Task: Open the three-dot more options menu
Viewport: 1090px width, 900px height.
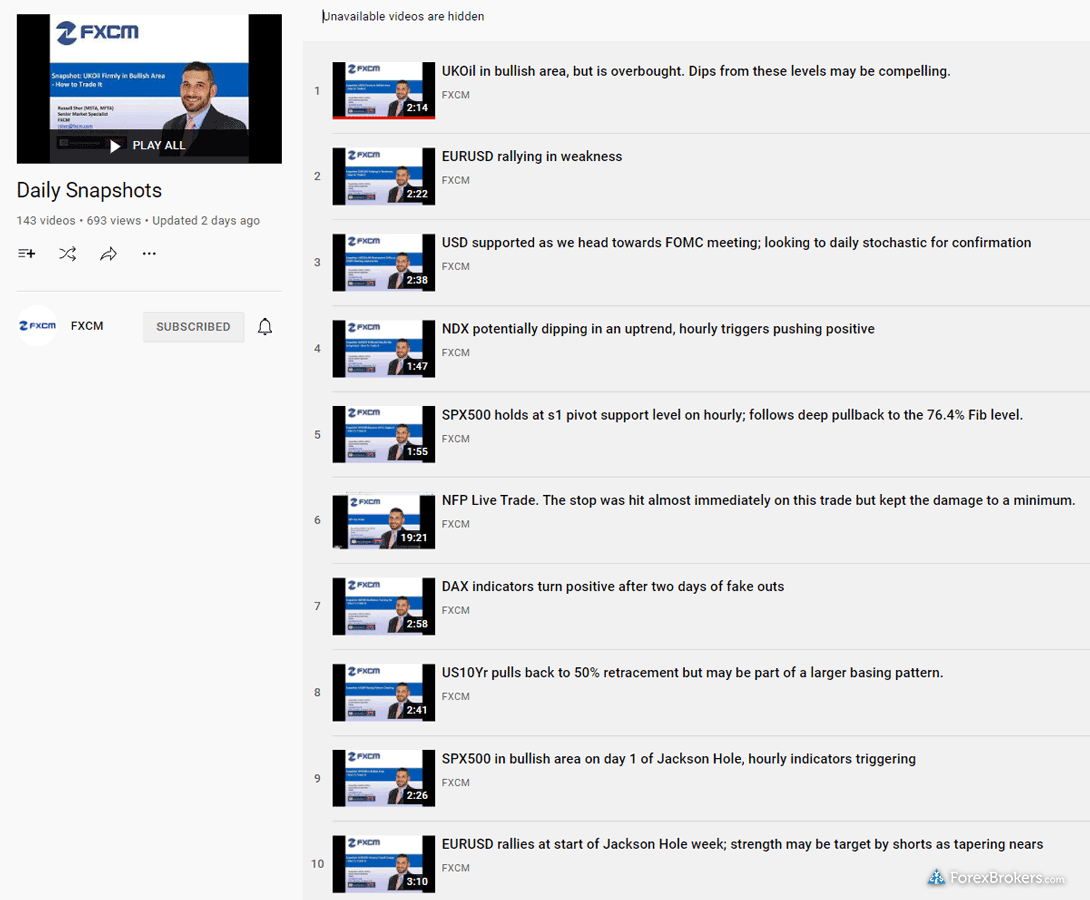Action: pos(149,254)
